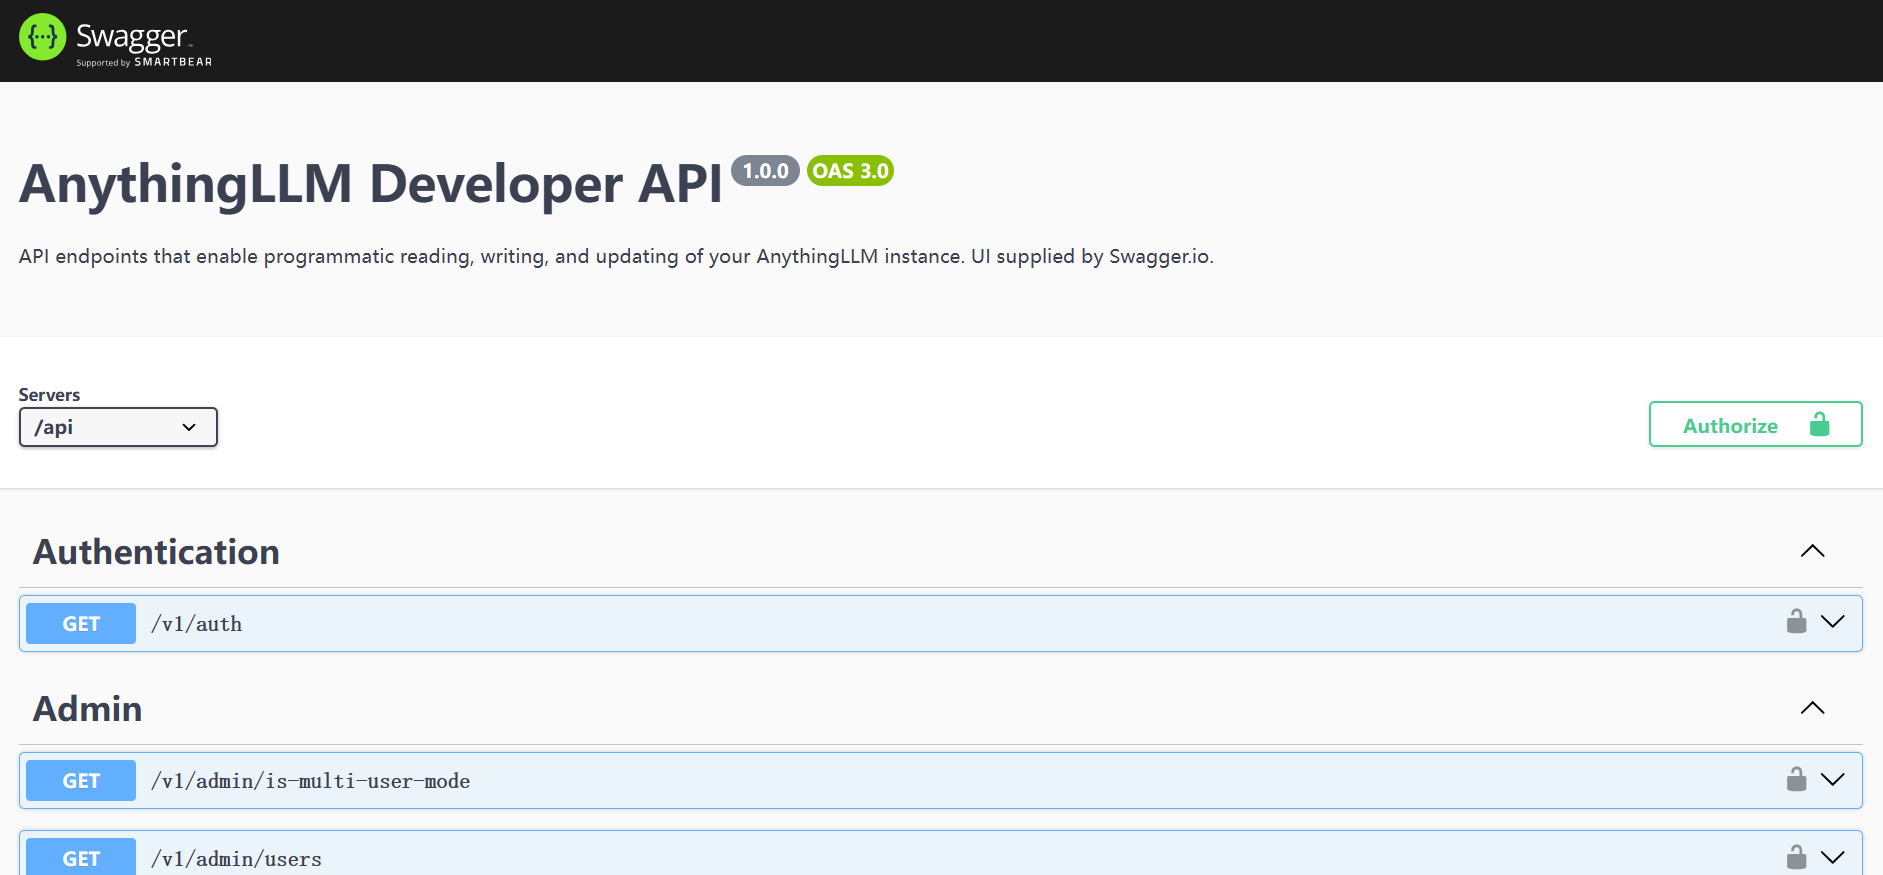The width and height of the screenshot is (1883, 875).
Task: Click GET button for is-multi-user-mode
Action: point(81,781)
